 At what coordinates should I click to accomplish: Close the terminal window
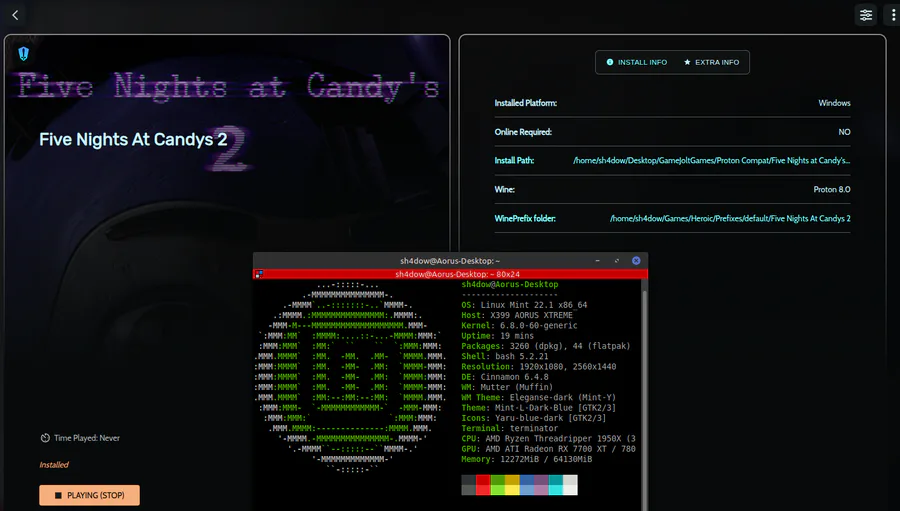(x=636, y=261)
